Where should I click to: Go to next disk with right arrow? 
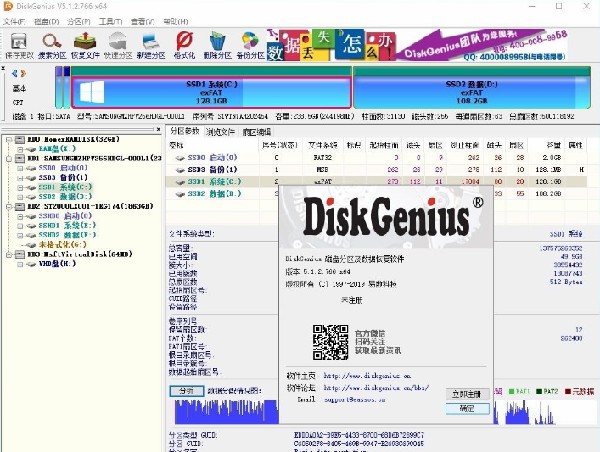tap(23, 73)
